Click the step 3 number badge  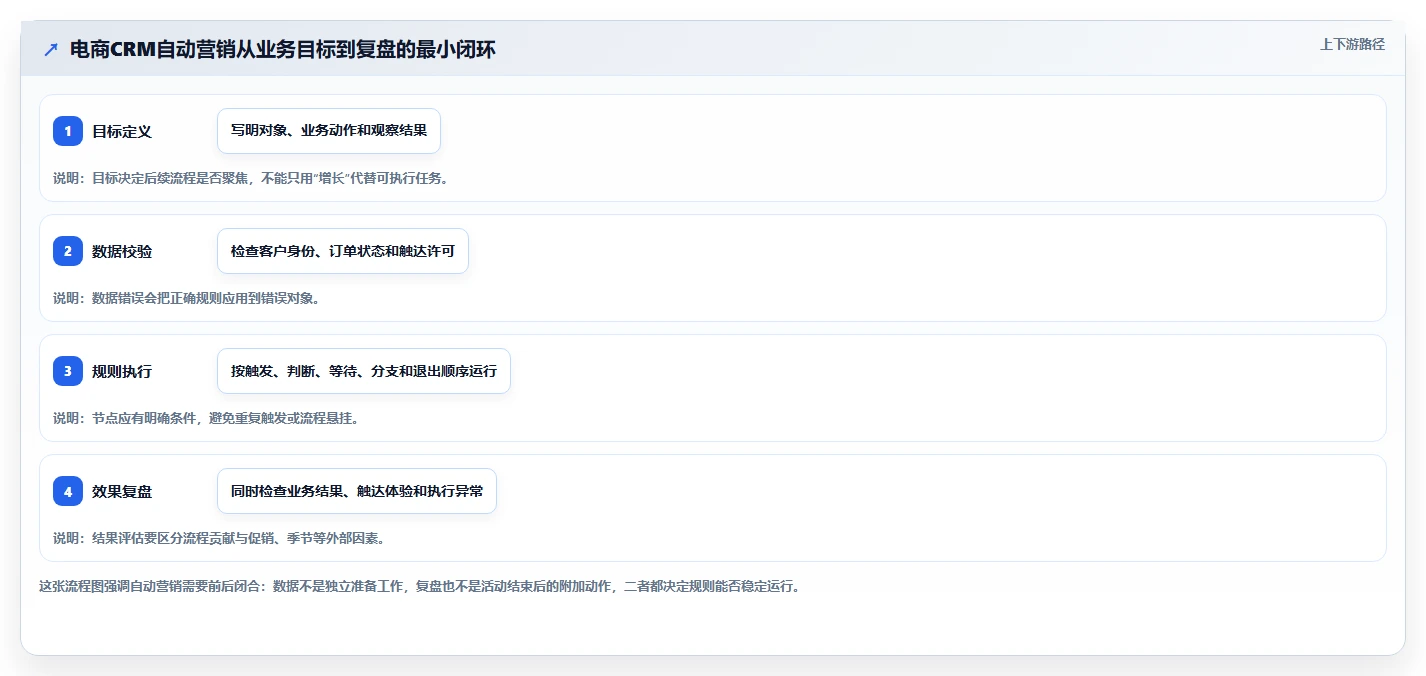(68, 371)
